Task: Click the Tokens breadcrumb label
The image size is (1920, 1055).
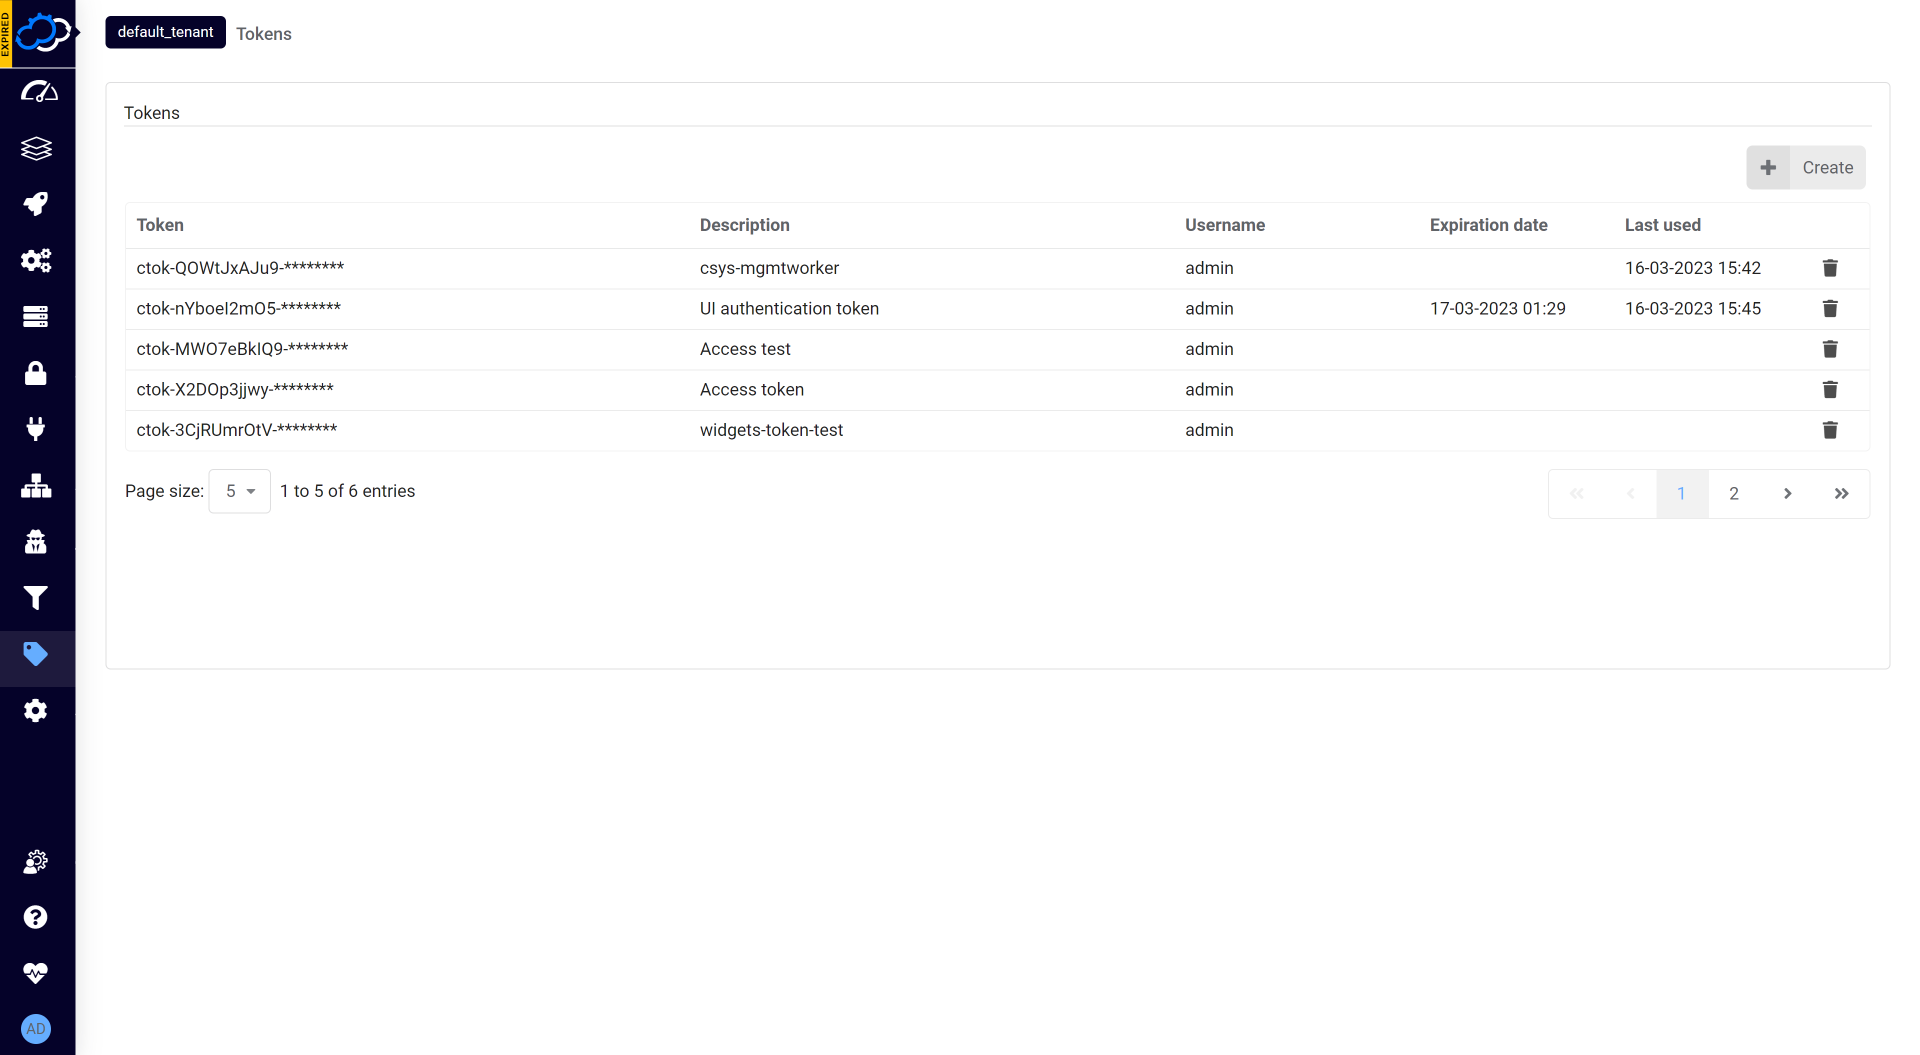Action: [264, 34]
